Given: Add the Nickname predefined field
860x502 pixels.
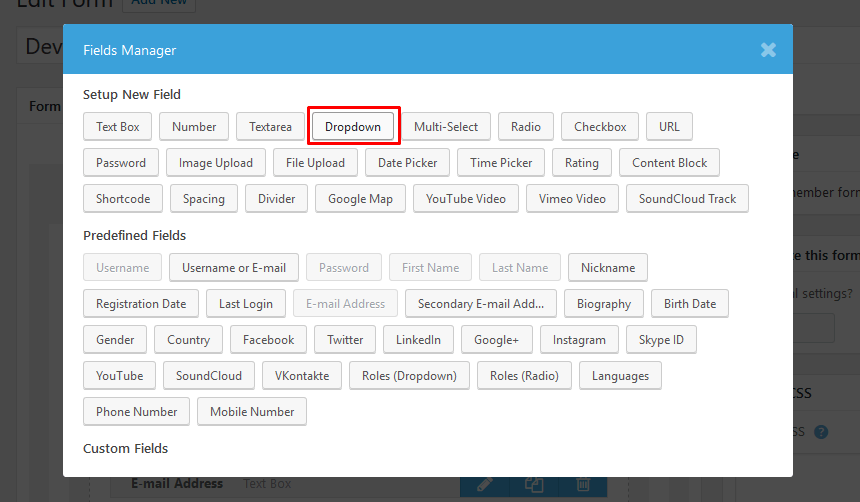Looking at the screenshot, I should pyautogui.click(x=608, y=268).
